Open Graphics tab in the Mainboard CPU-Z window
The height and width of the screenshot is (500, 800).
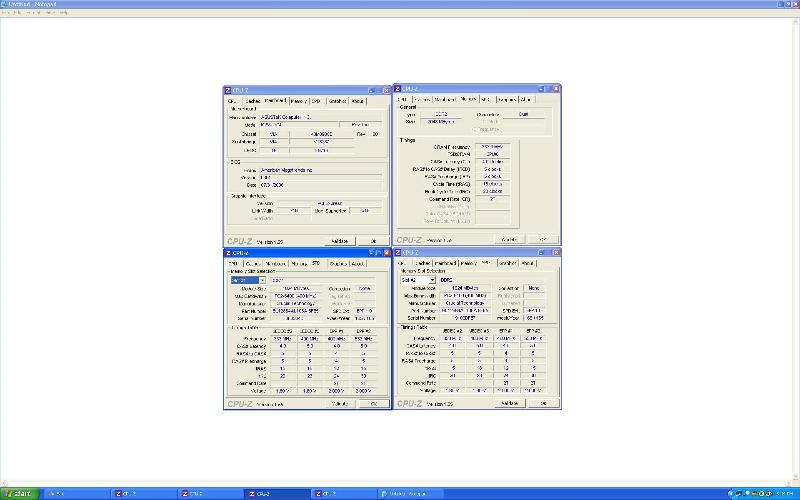coord(337,101)
